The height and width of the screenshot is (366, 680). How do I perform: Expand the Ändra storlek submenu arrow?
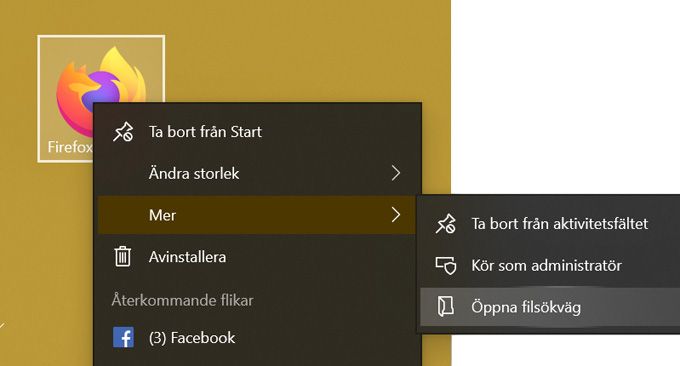click(x=396, y=173)
